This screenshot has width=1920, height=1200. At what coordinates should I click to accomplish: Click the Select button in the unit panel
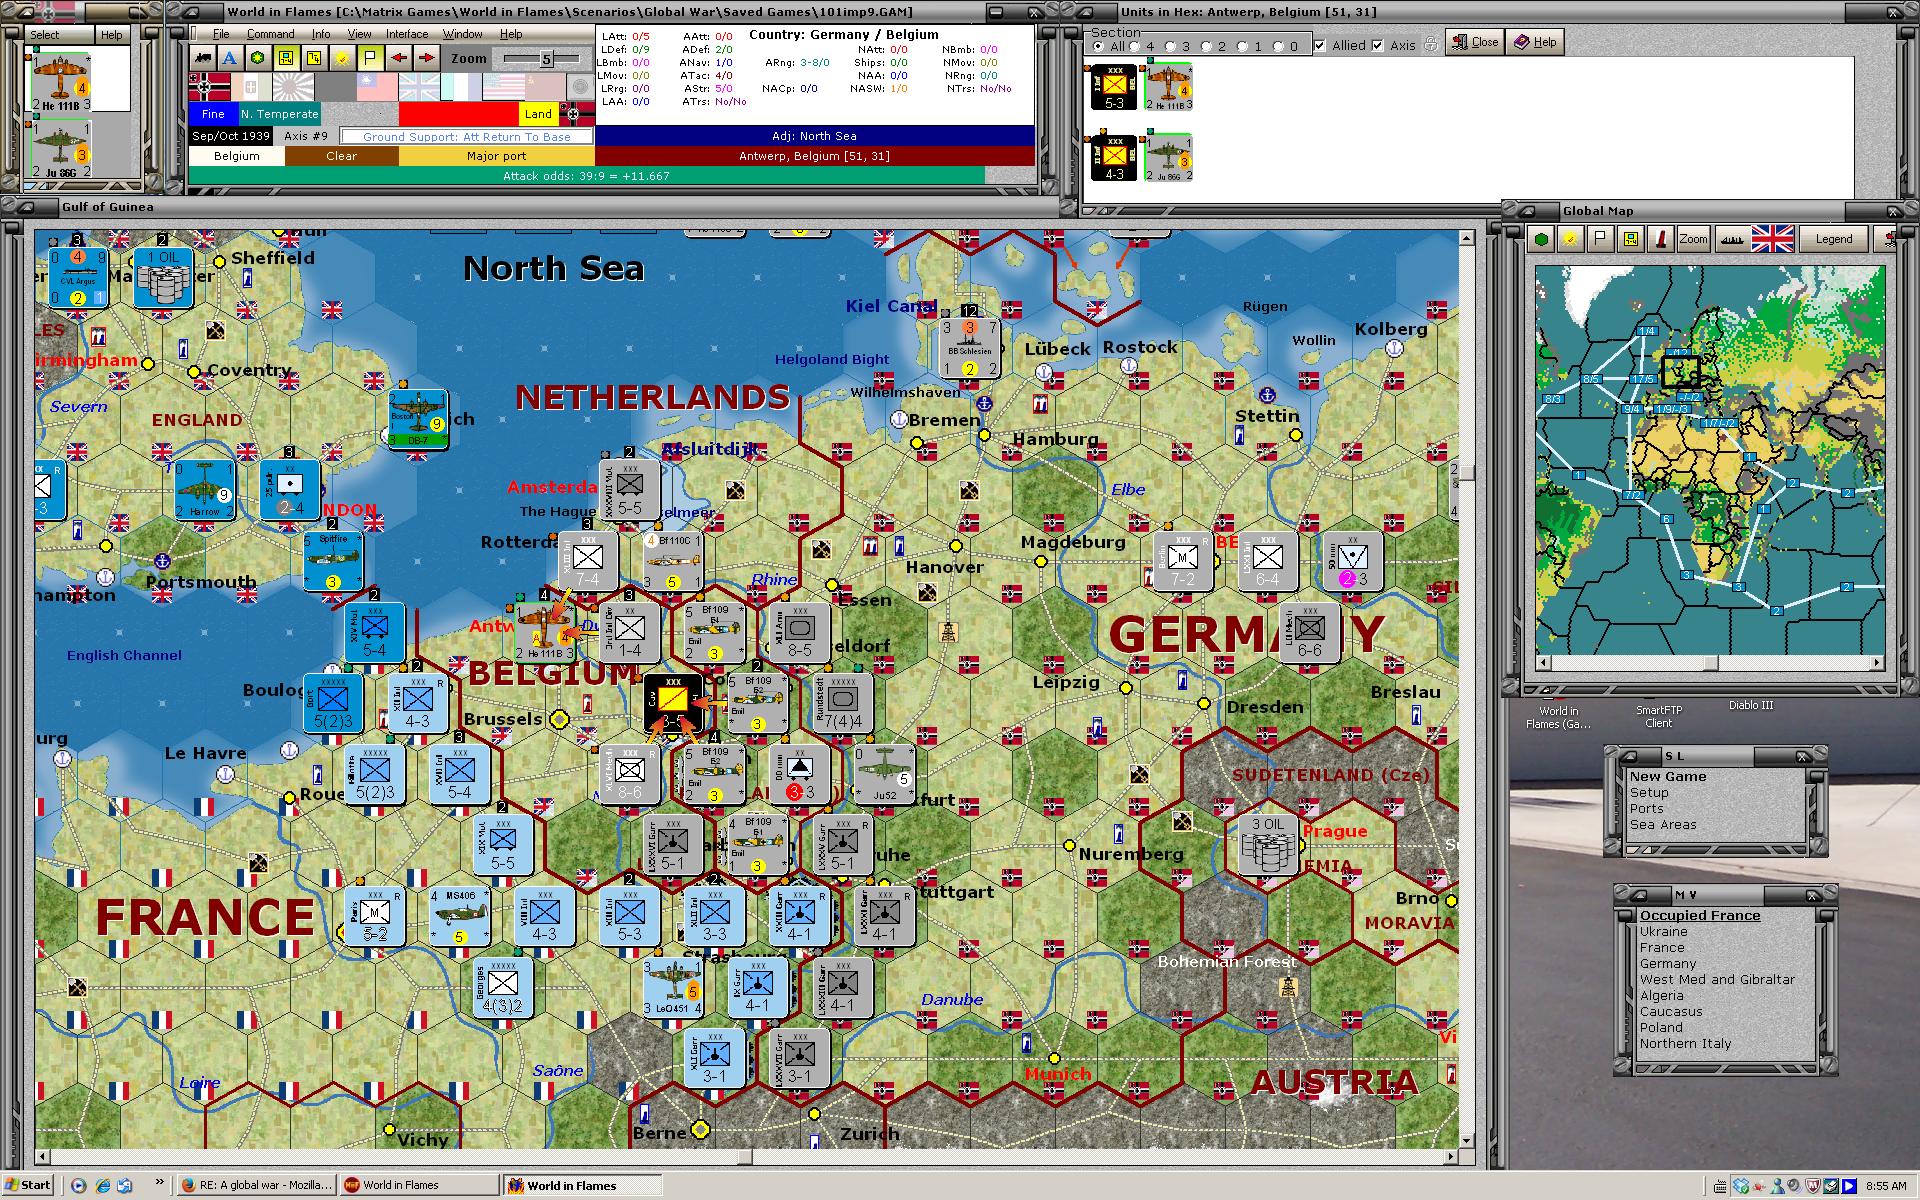coord(58,35)
